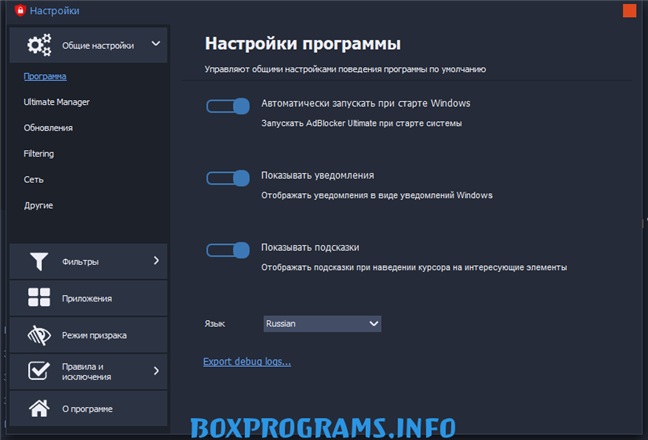The height and width of the screenshot is (440, 648).
Task: Expand the Фильтры section arrow
Action: tap(156, 261)
